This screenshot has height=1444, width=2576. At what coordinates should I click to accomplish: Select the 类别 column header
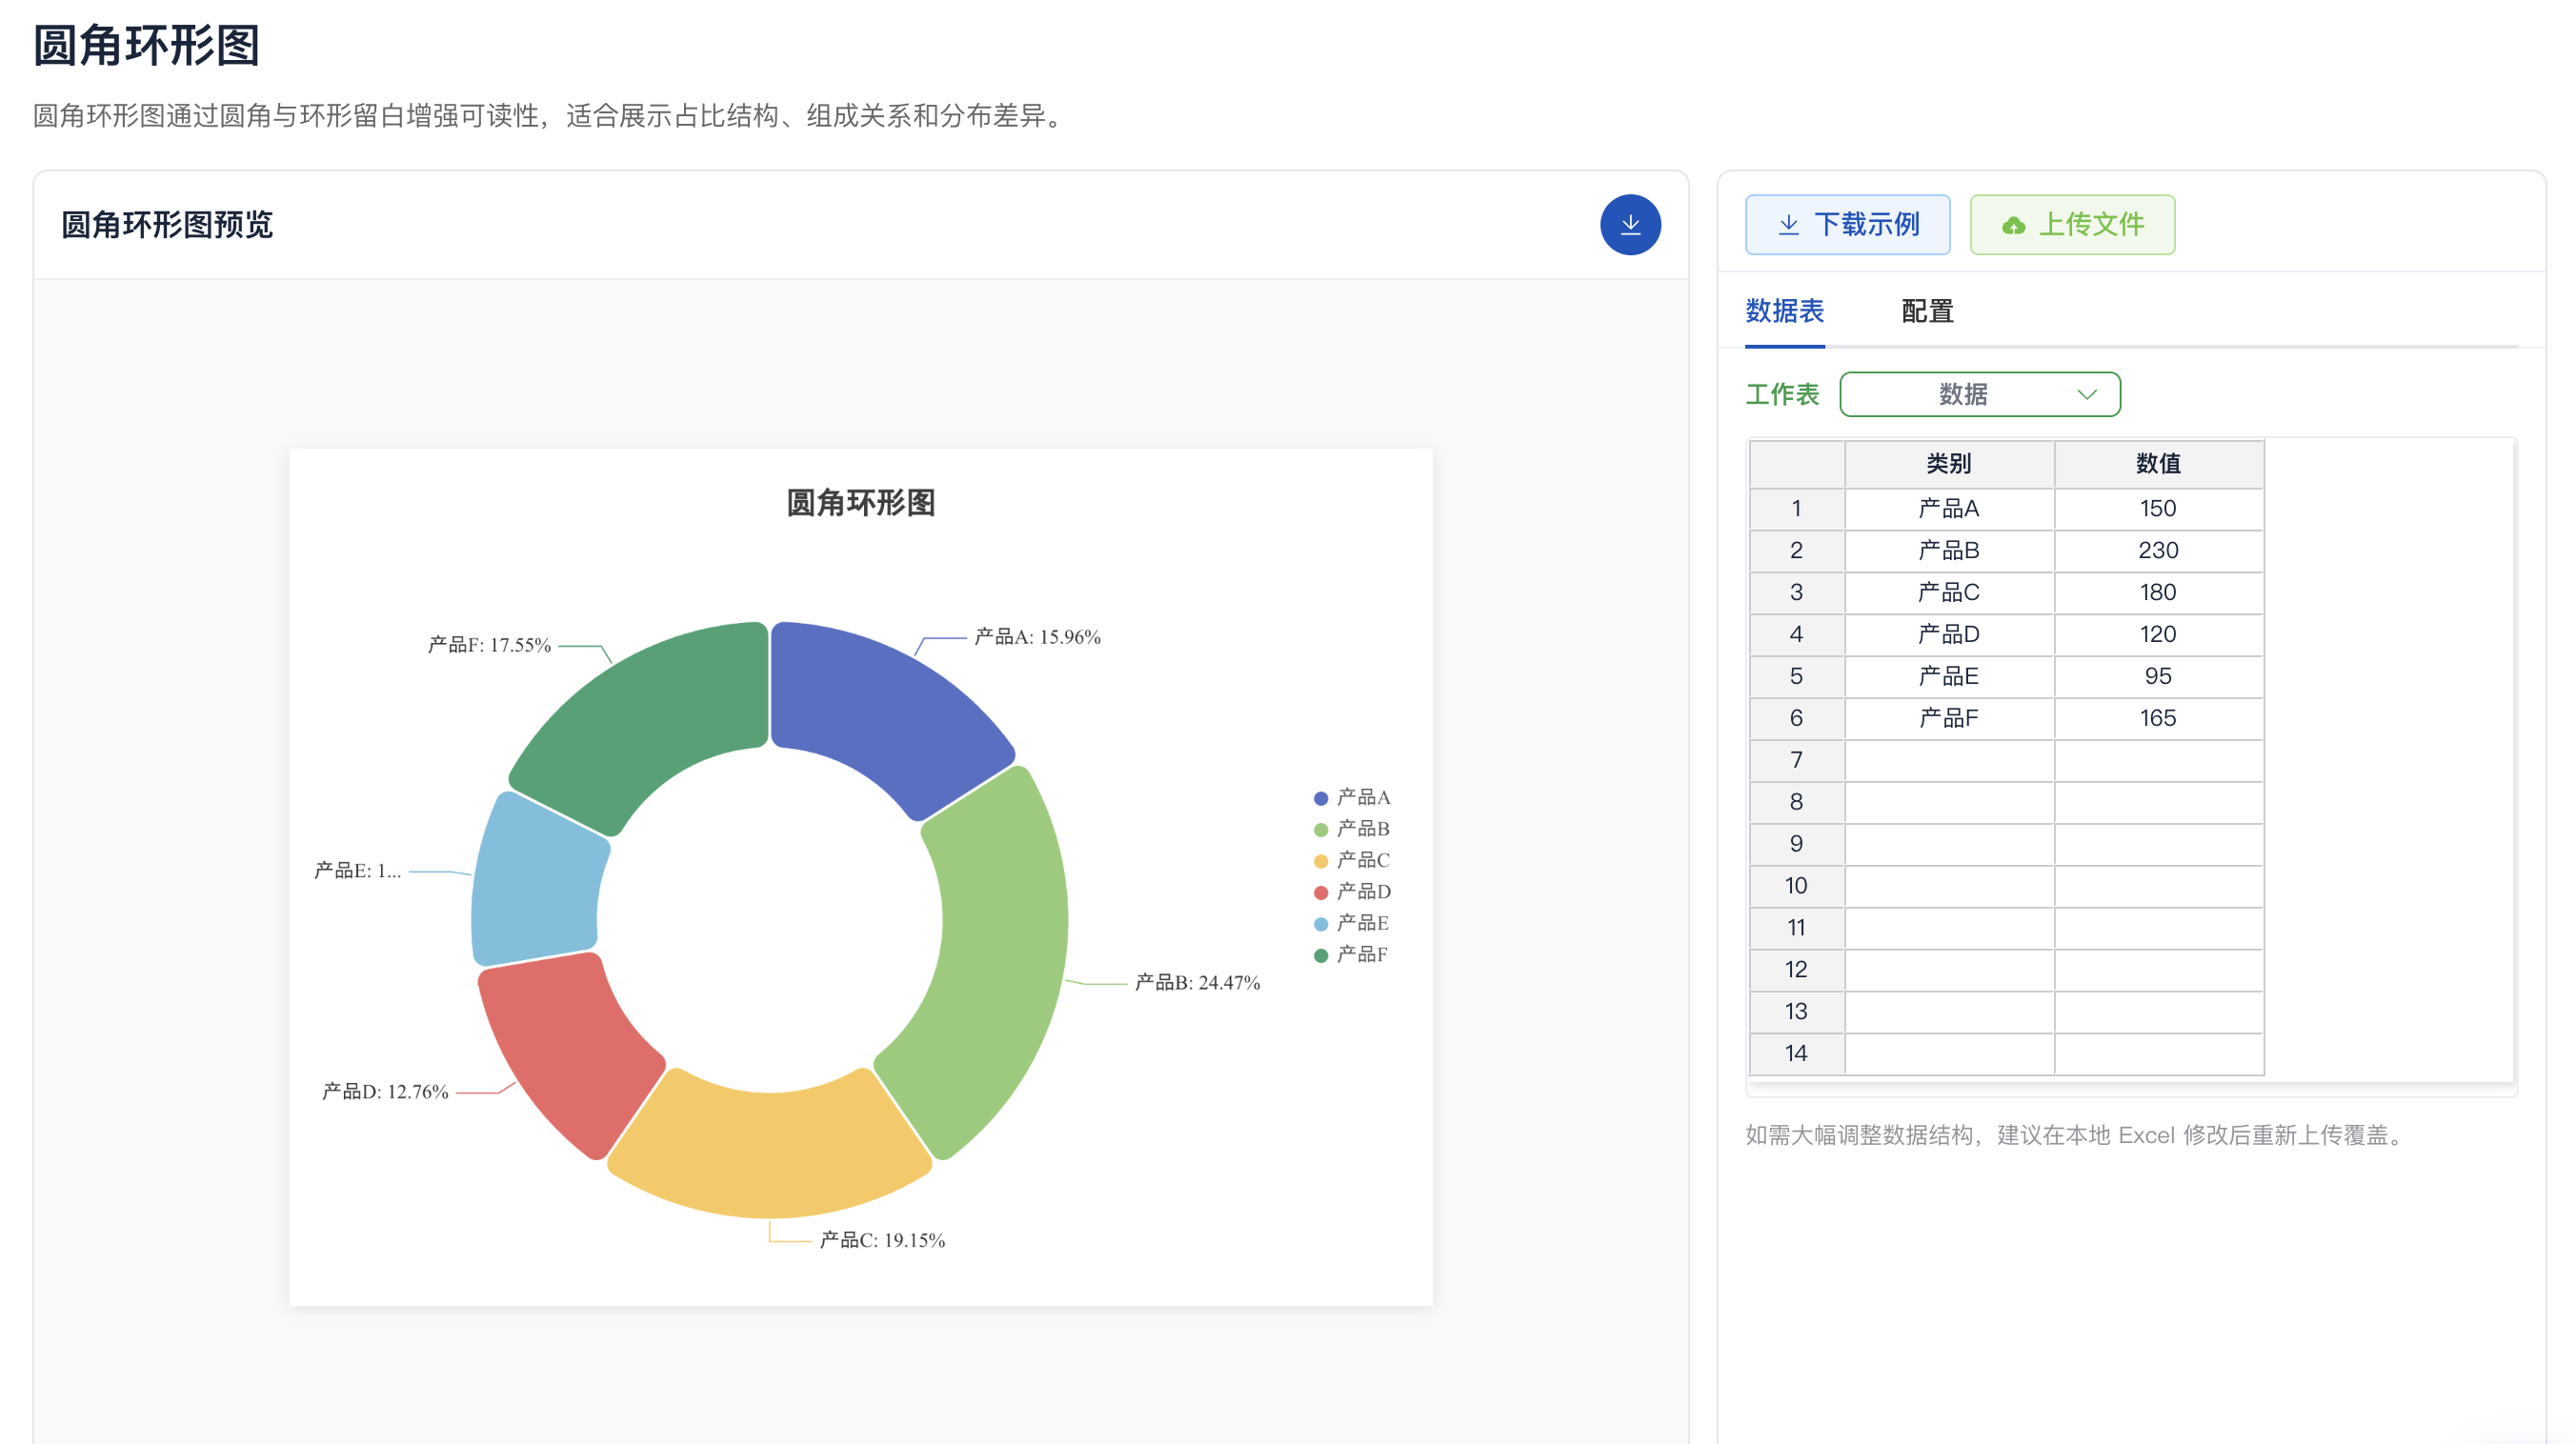coord(1949,464)
